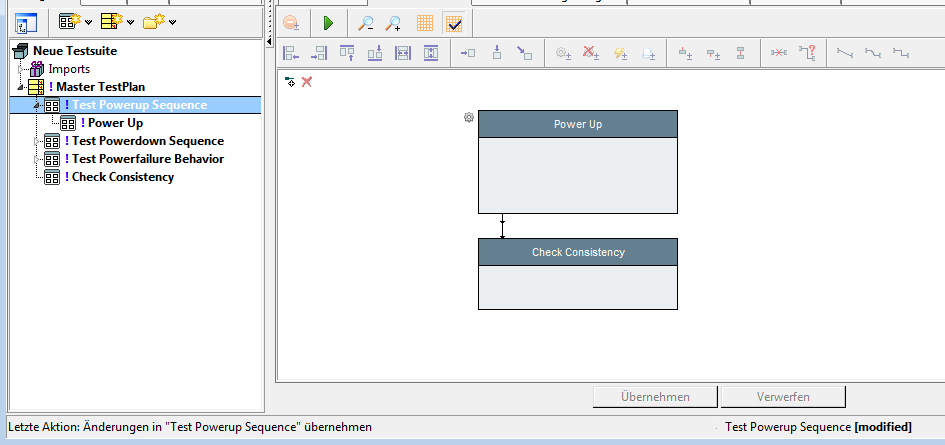The height and width of the screenshot is (445, 945).
Task: Open the new test sequence dropdown arrow
Action: click(89, 22)
